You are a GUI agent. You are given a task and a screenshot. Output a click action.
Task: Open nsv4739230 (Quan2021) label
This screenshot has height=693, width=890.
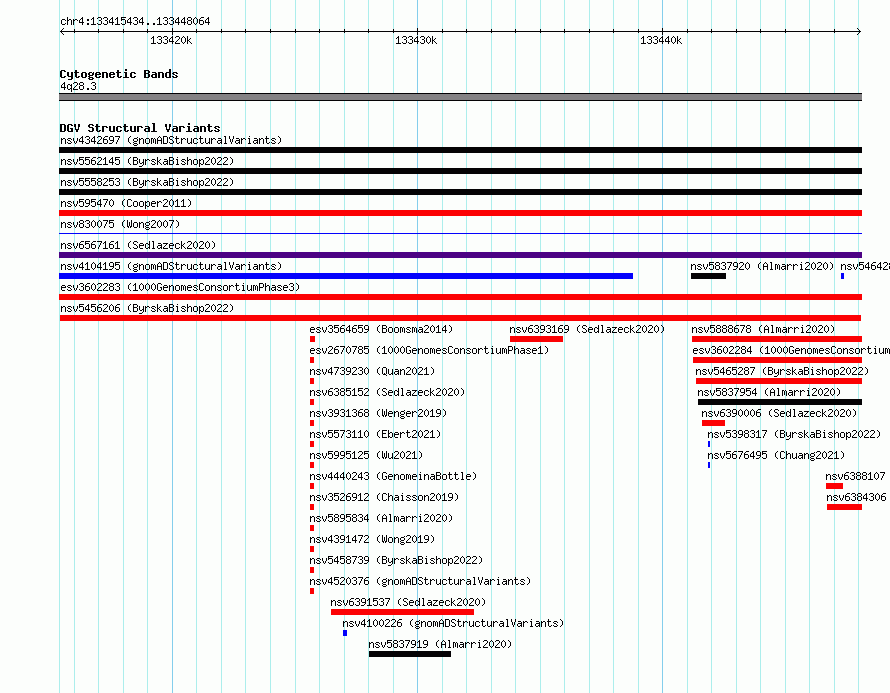[372, 371]
